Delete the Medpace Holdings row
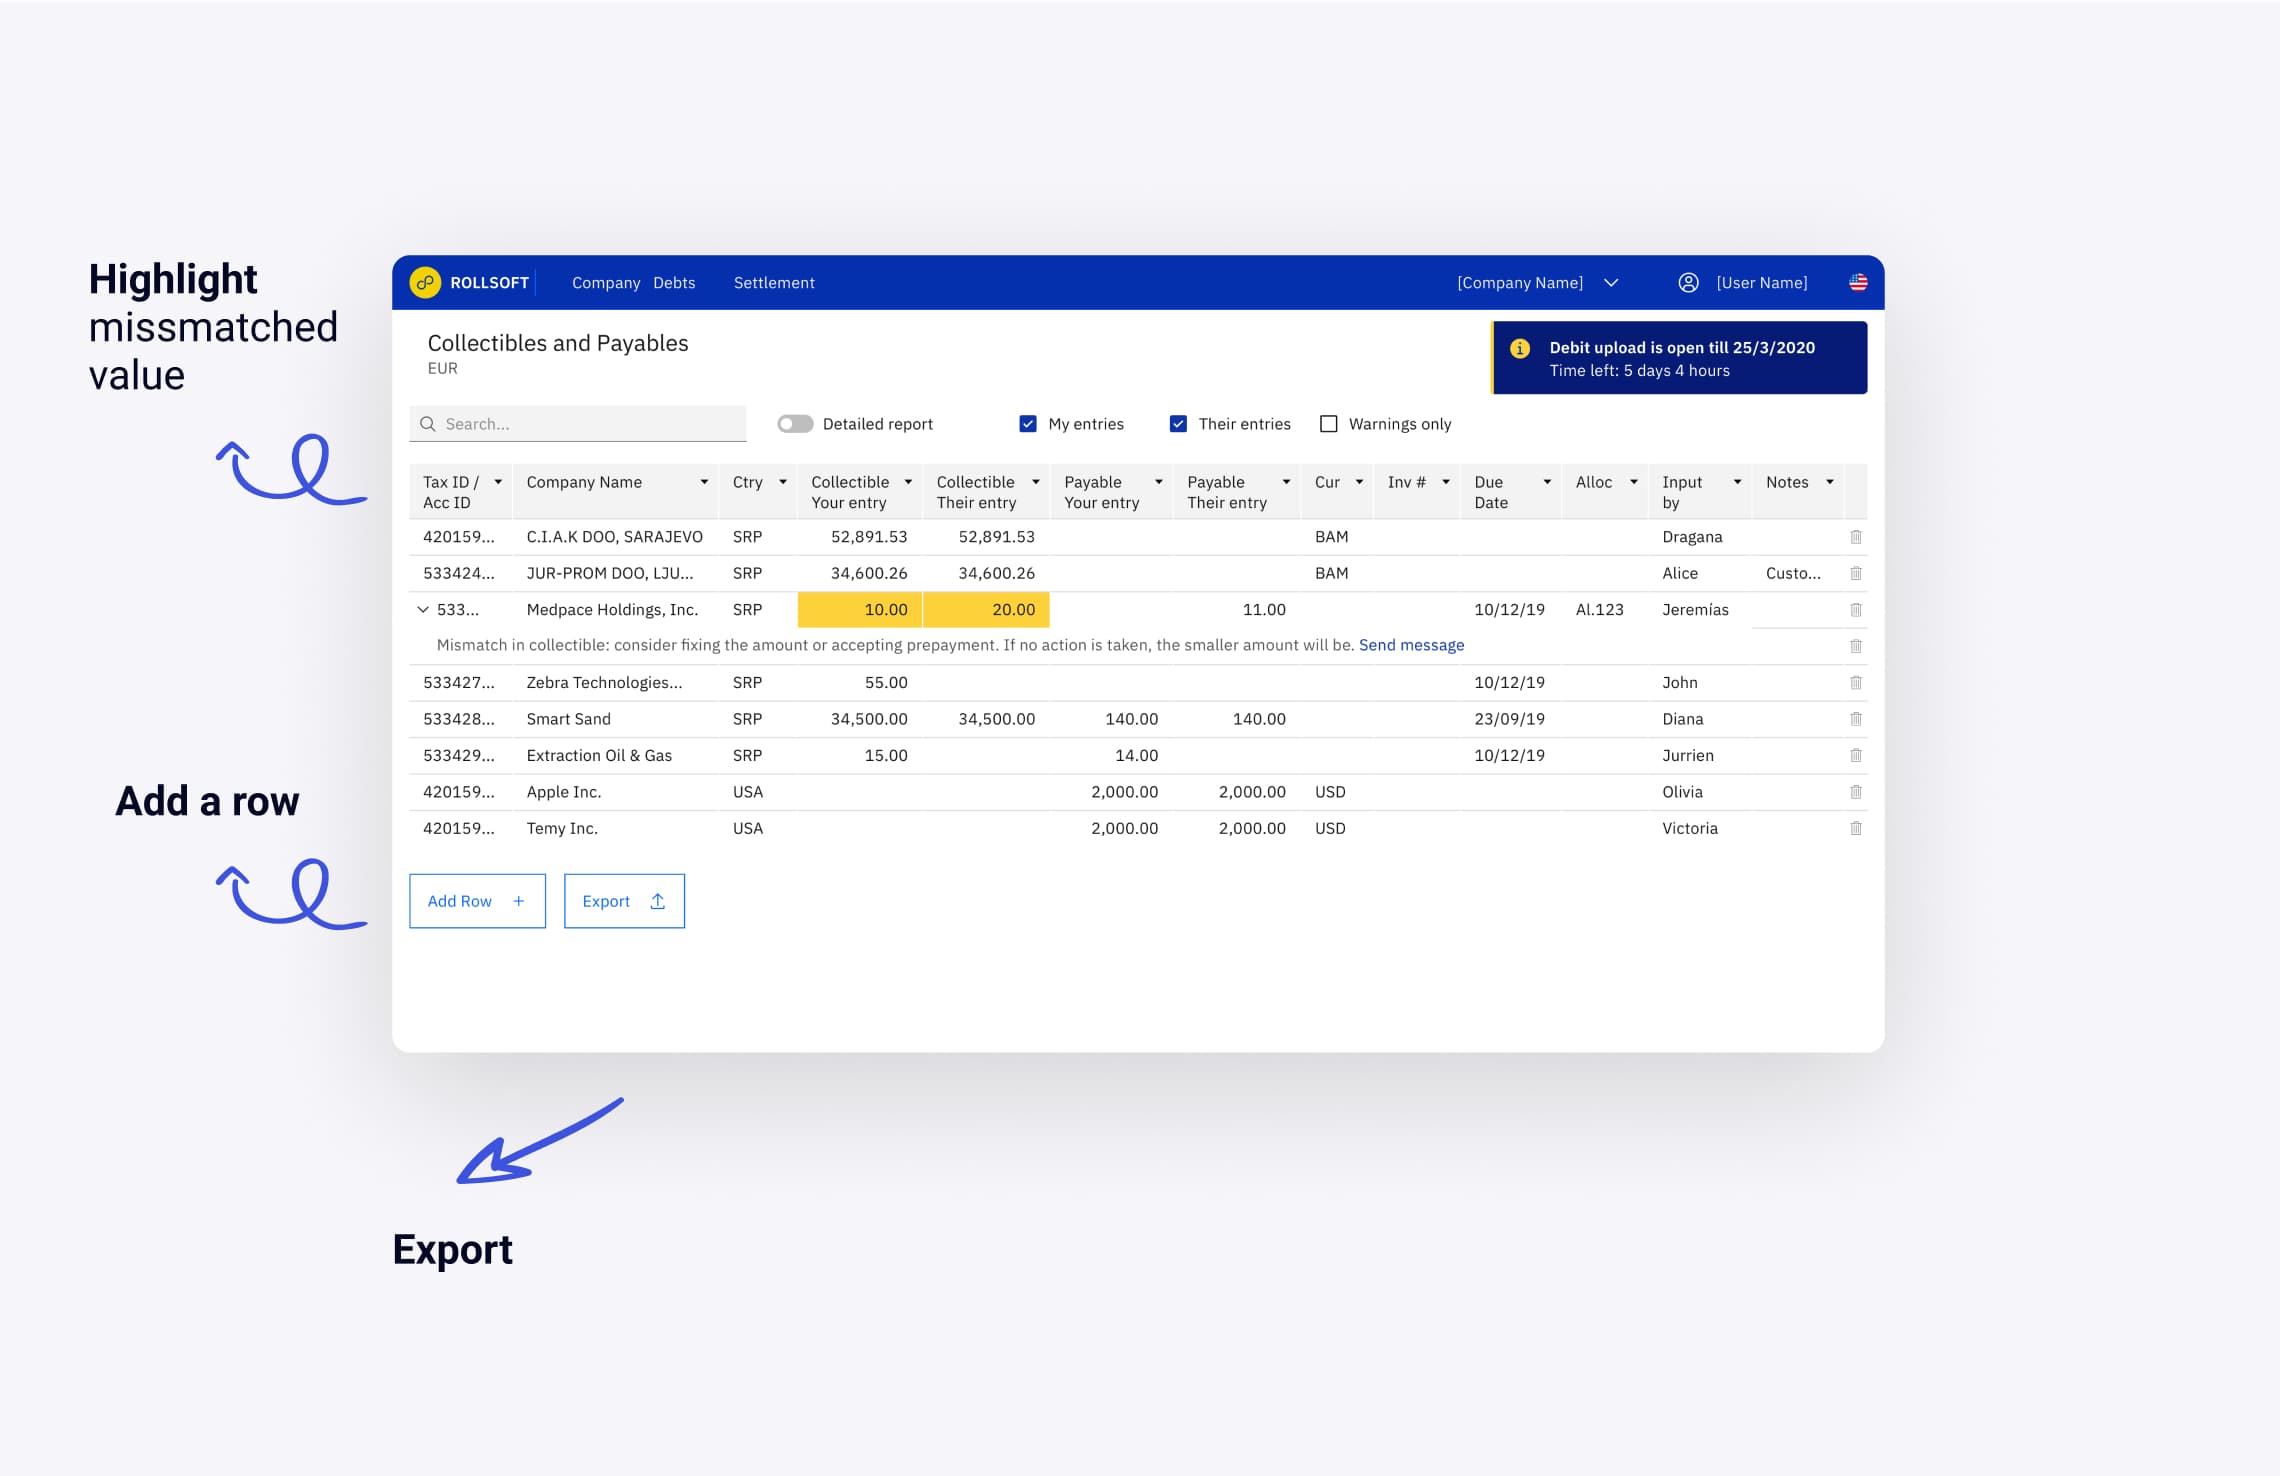Screen dimensions: 2280x1476 [x=1856, y=610]
